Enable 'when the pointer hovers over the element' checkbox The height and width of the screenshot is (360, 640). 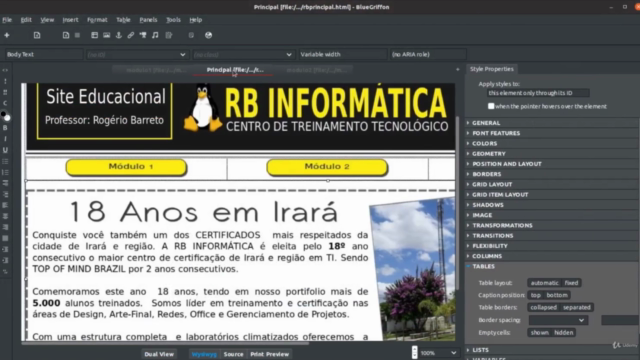point(491,106)
